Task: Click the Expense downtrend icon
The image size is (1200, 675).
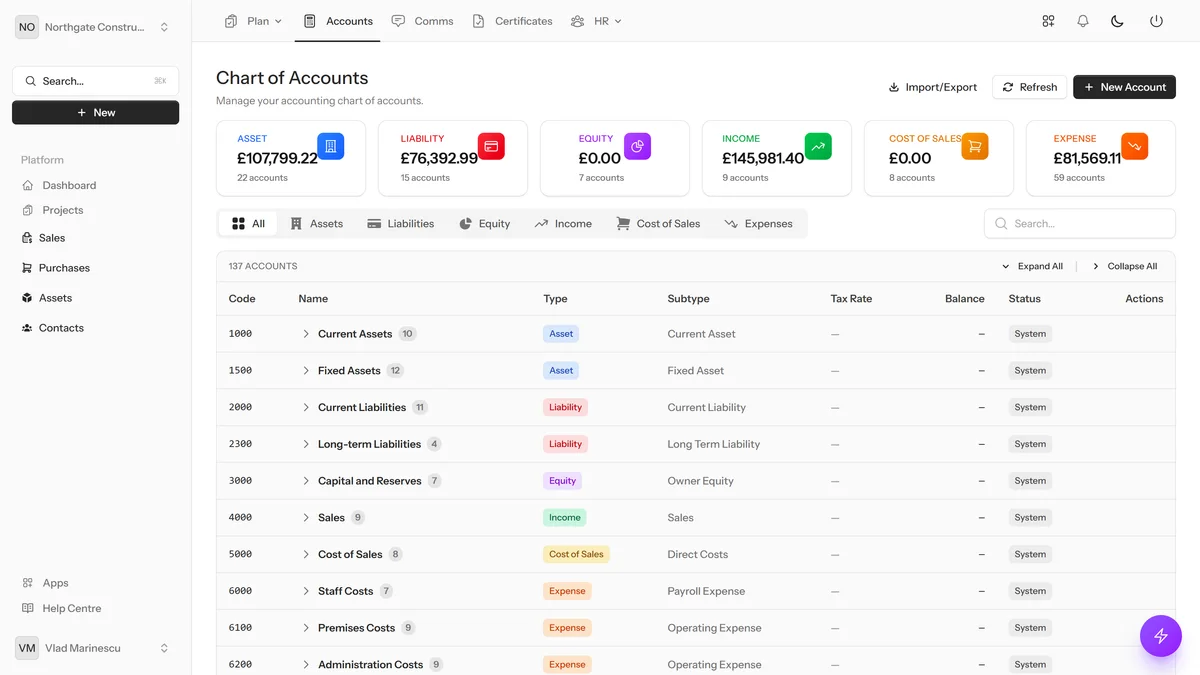Action: (x=1134, y=147)
